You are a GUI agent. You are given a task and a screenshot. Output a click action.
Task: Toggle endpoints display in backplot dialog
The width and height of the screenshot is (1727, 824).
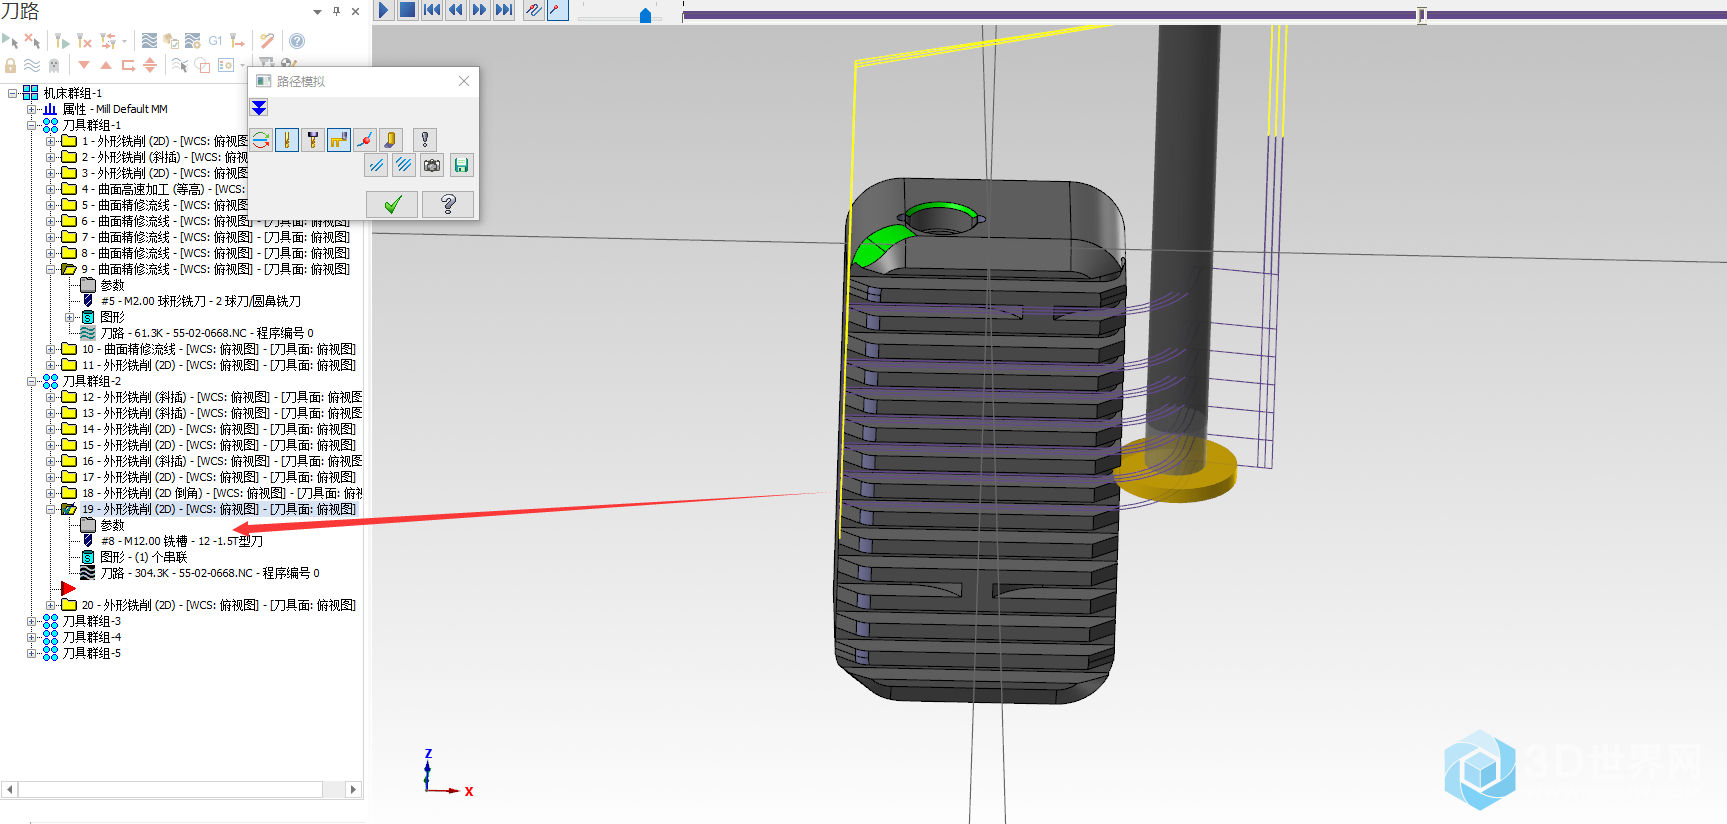[365, 140]
